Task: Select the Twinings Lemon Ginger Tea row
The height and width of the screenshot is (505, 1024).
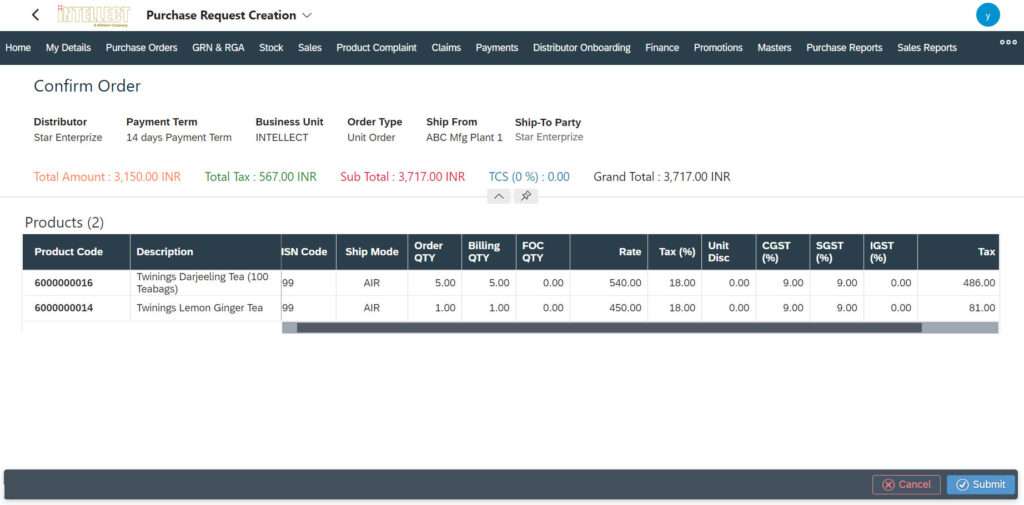Action: click(199, 308)
